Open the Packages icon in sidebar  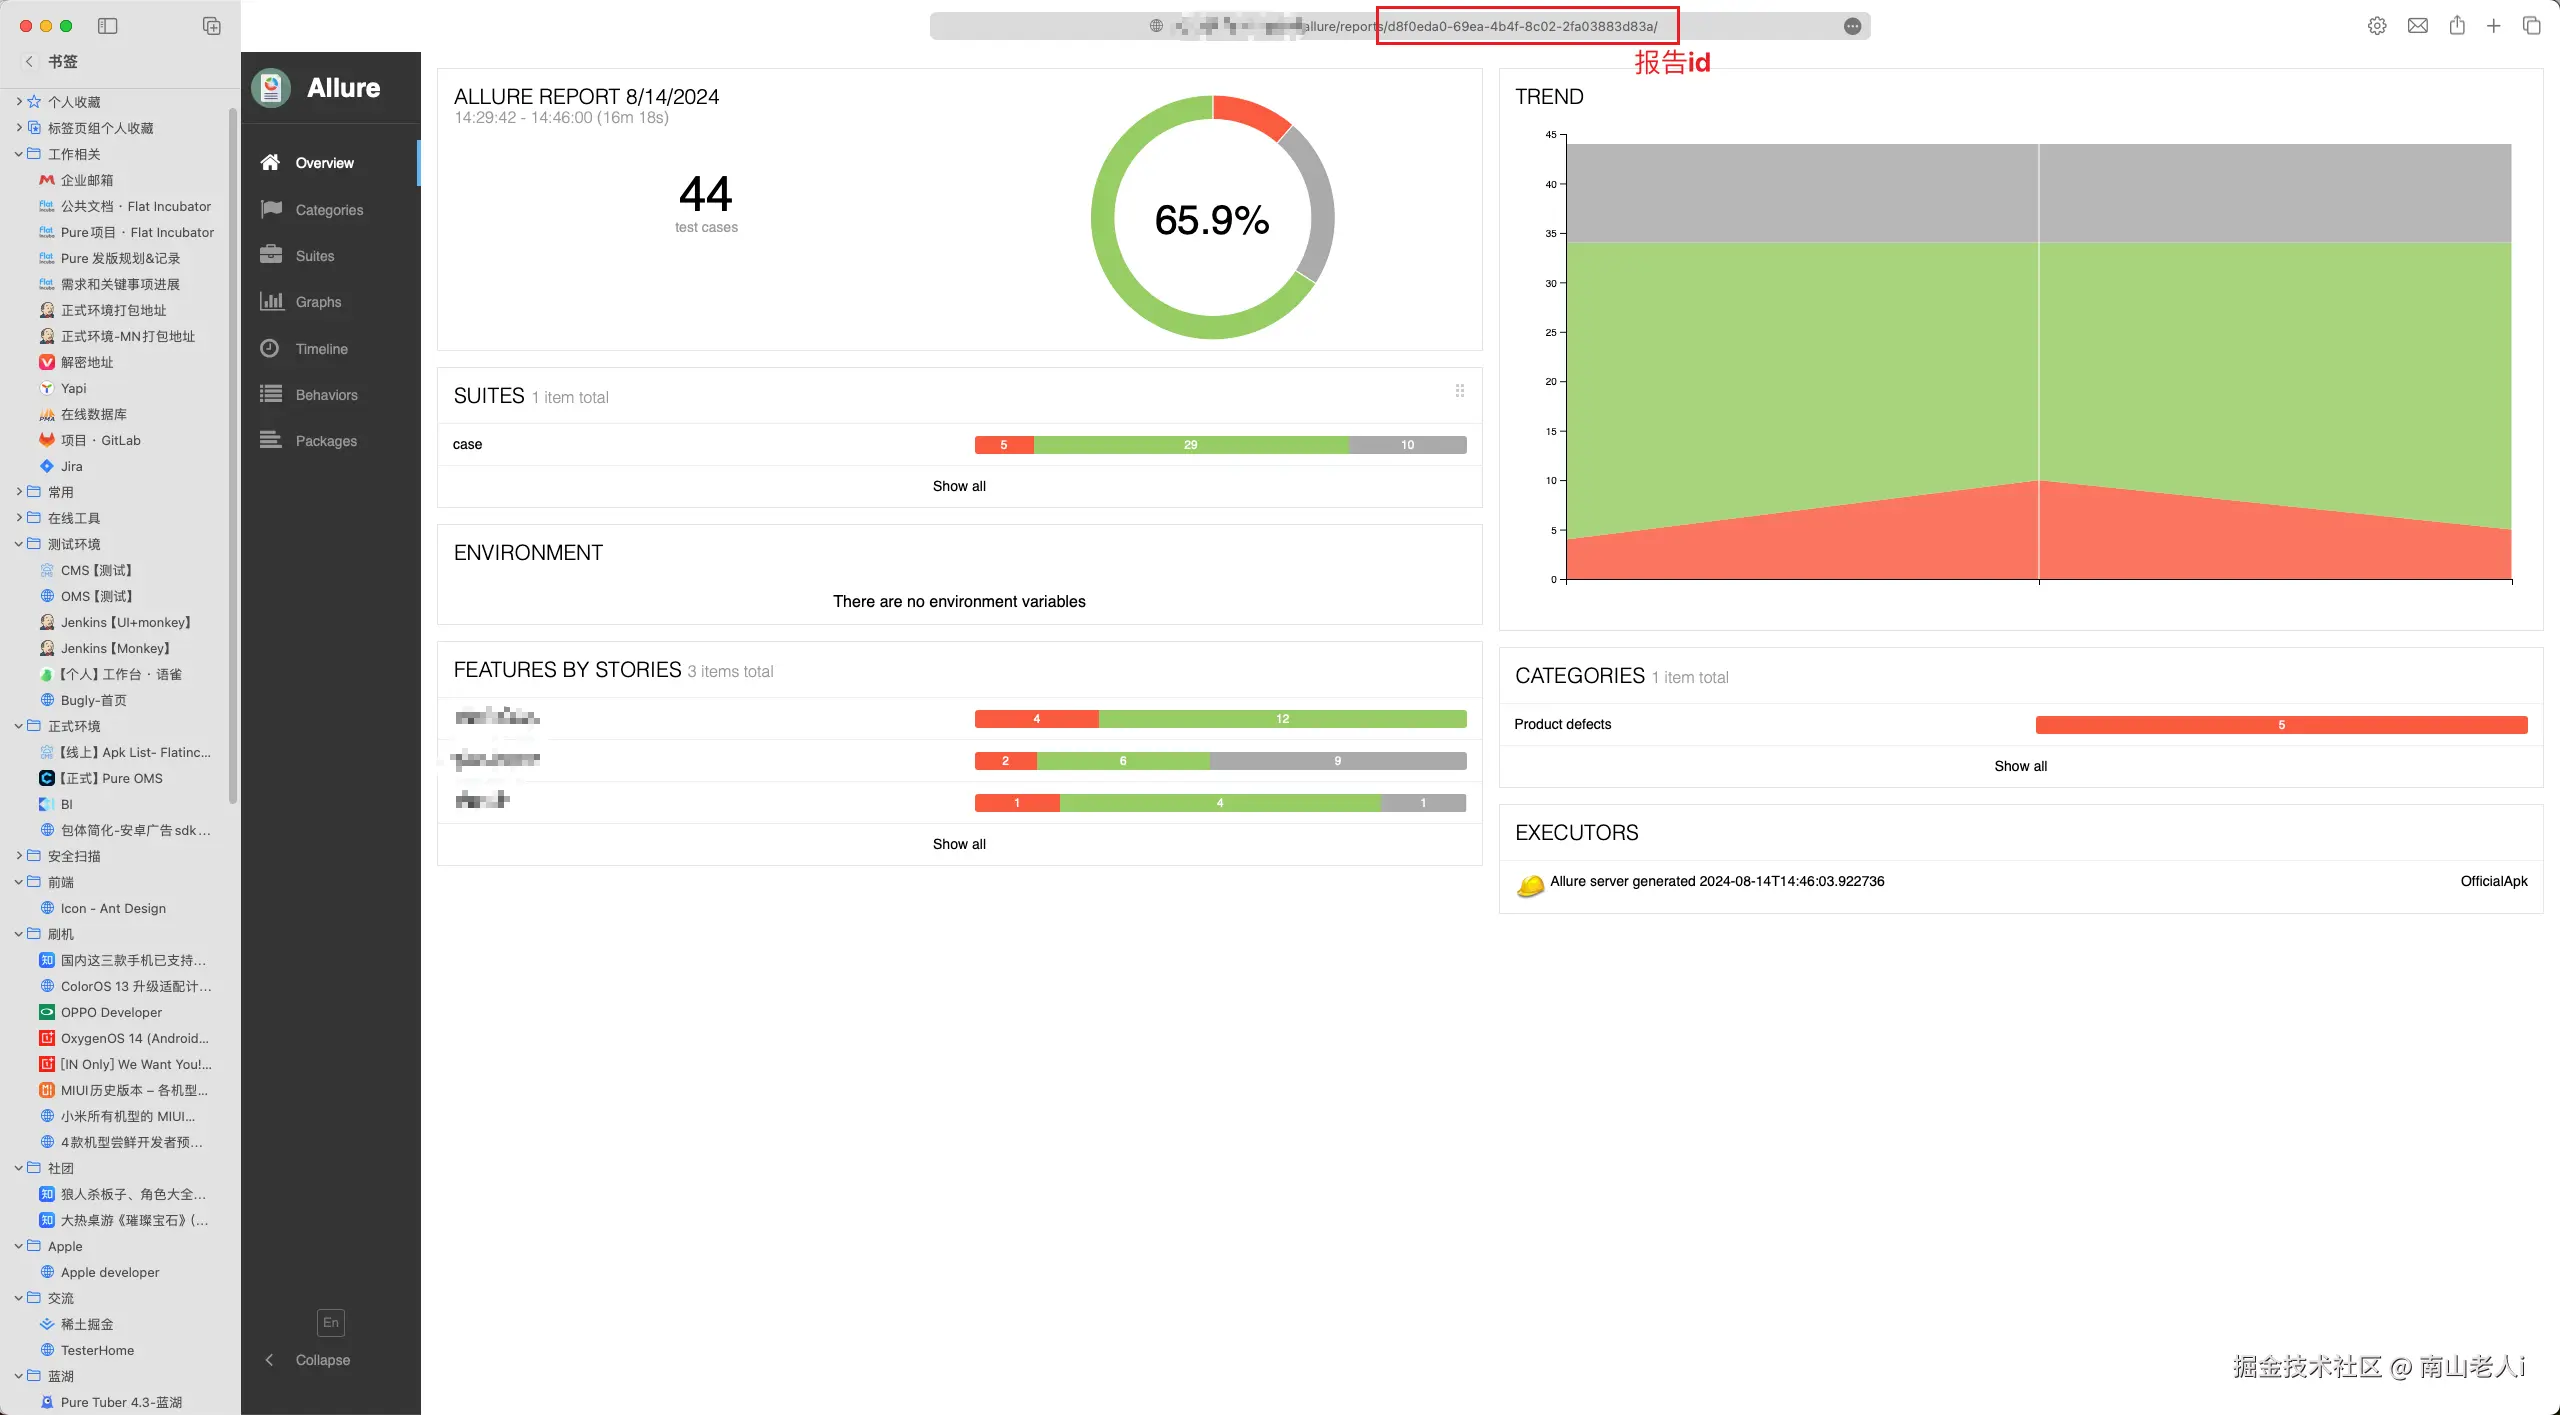pos(271,440)
